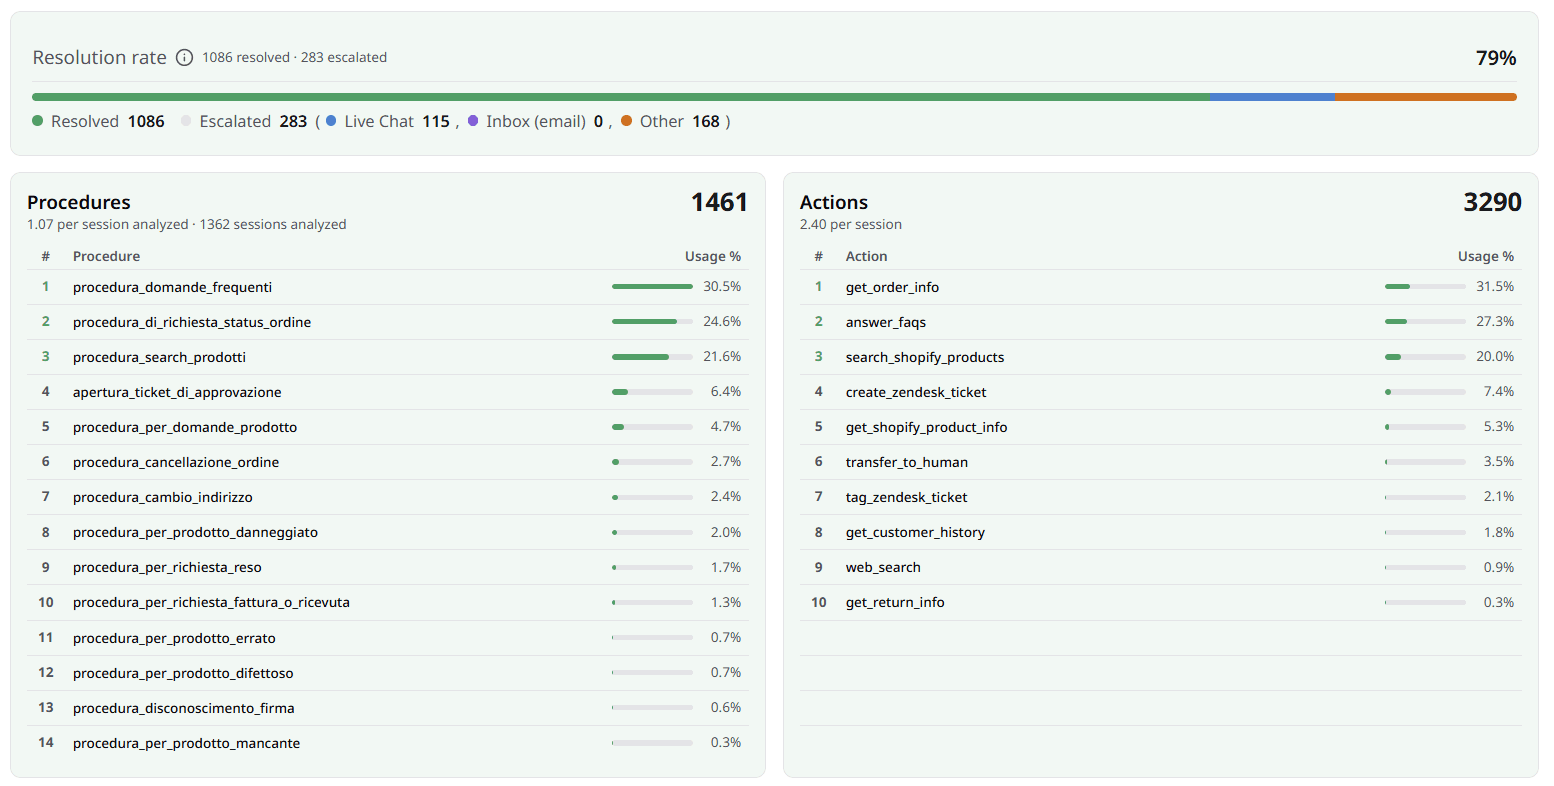Click the Procedure column header
1554x786 pixels.
pyautogui.click(x=106, y=257)
